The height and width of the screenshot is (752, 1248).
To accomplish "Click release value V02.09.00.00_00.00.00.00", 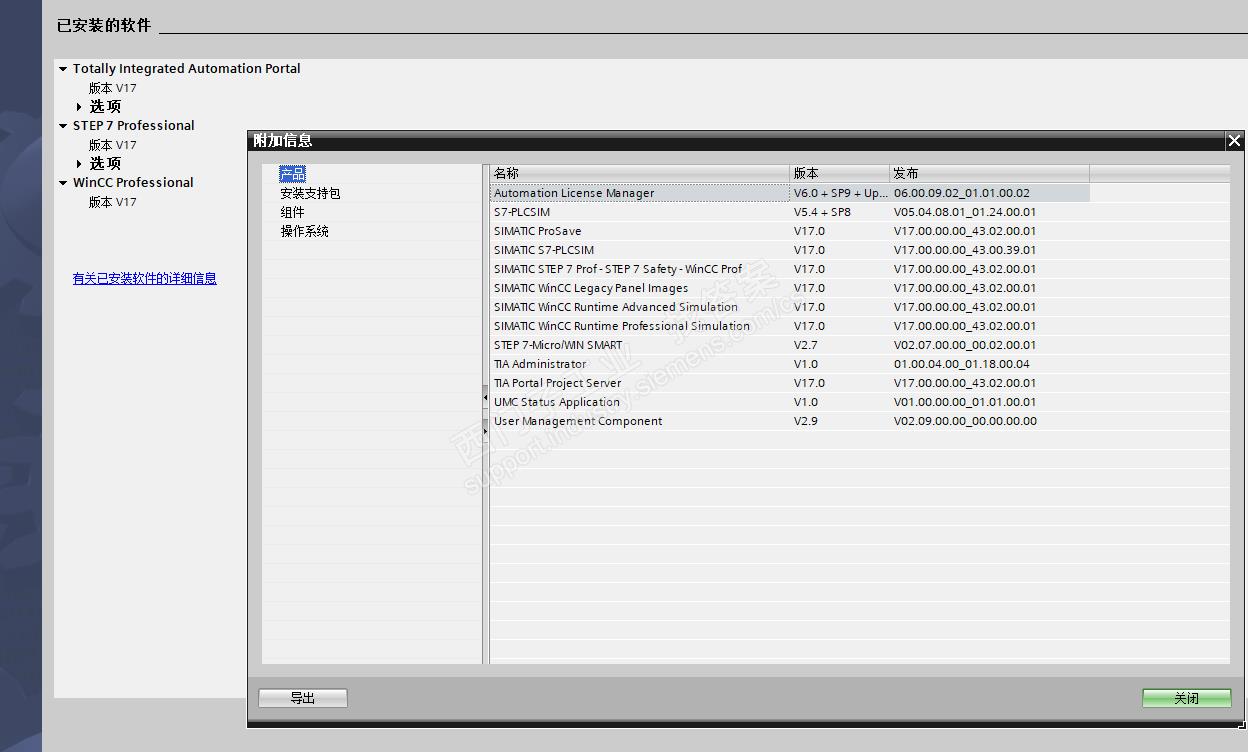I will click(965, 421).
